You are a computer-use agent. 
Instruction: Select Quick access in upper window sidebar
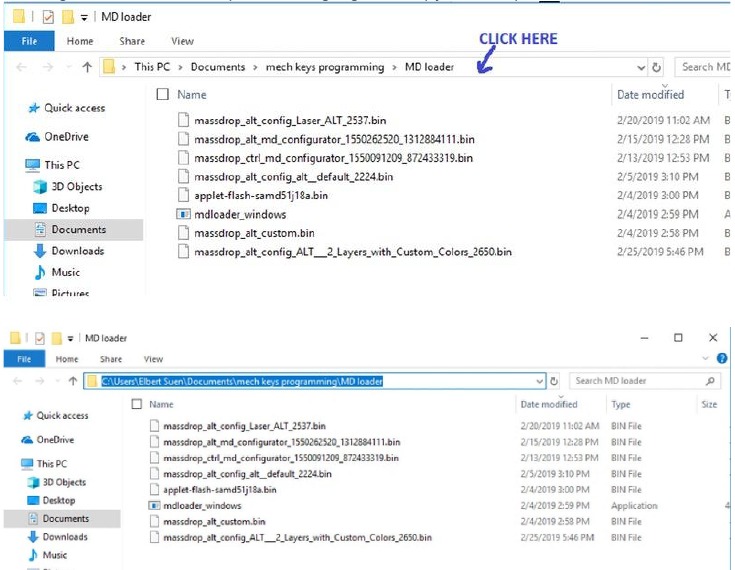click(67, 108)
